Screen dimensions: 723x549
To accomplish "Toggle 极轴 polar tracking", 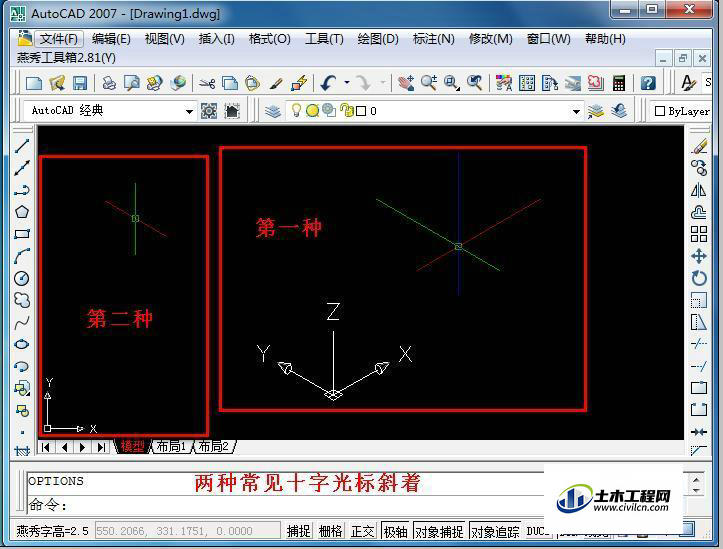I will [x=395, y=531].
